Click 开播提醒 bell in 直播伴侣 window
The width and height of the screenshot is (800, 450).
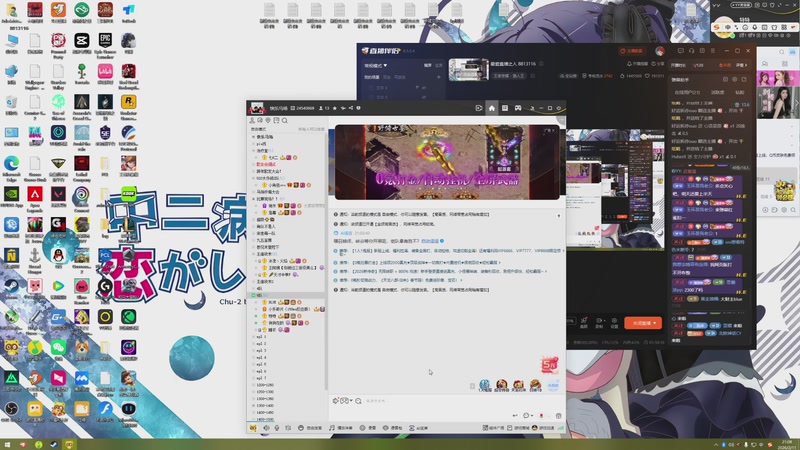[x=638, y=64]
